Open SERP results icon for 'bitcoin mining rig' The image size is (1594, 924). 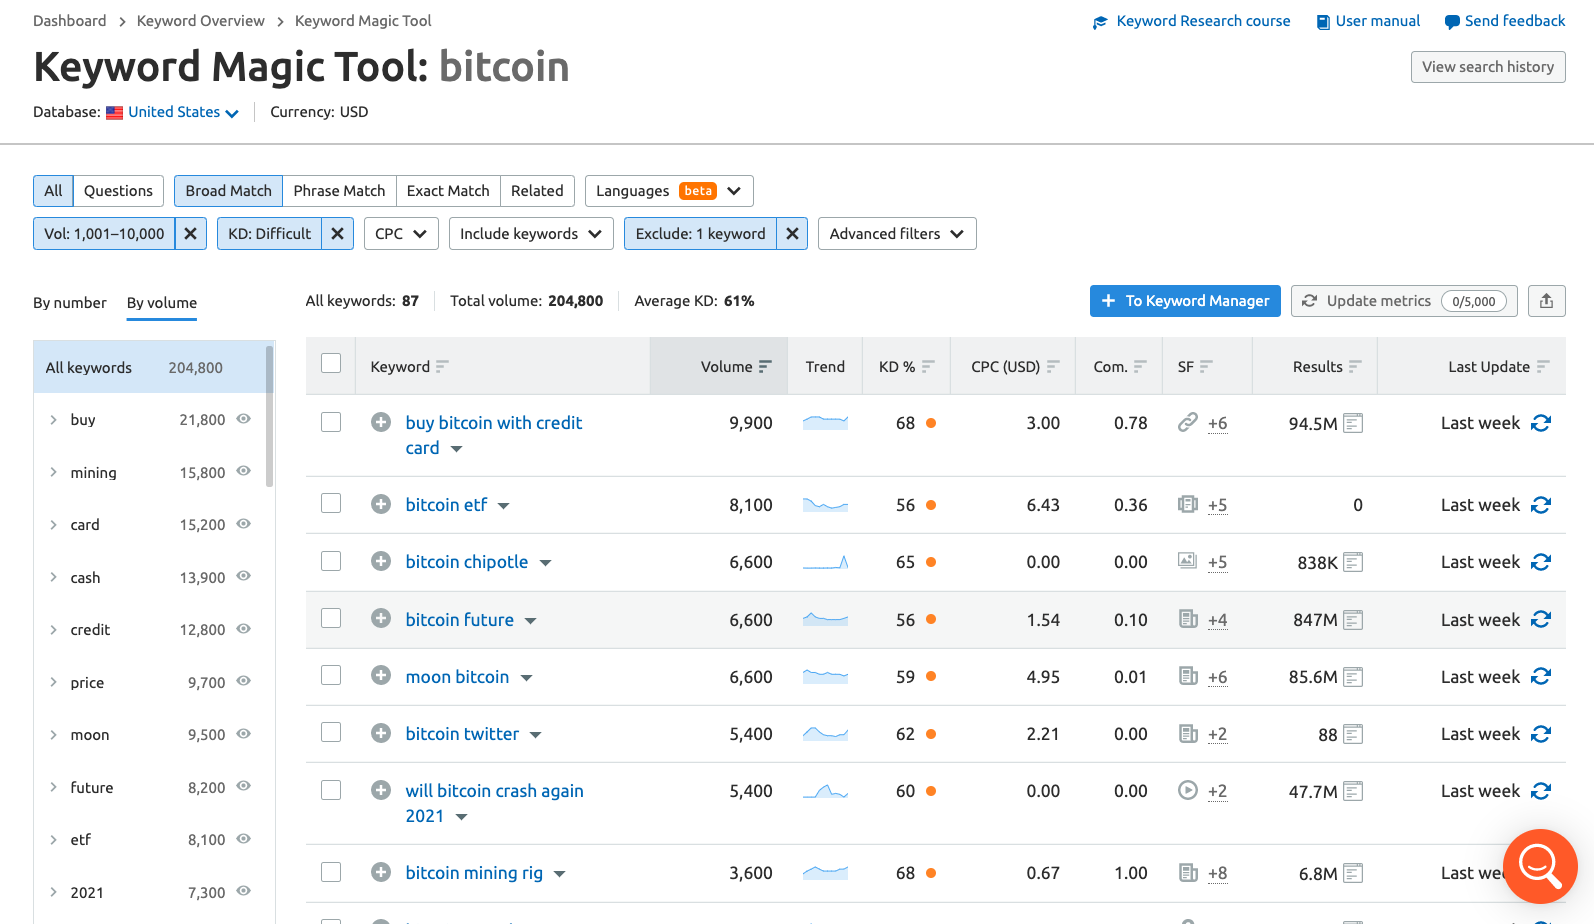[1353, 873]
